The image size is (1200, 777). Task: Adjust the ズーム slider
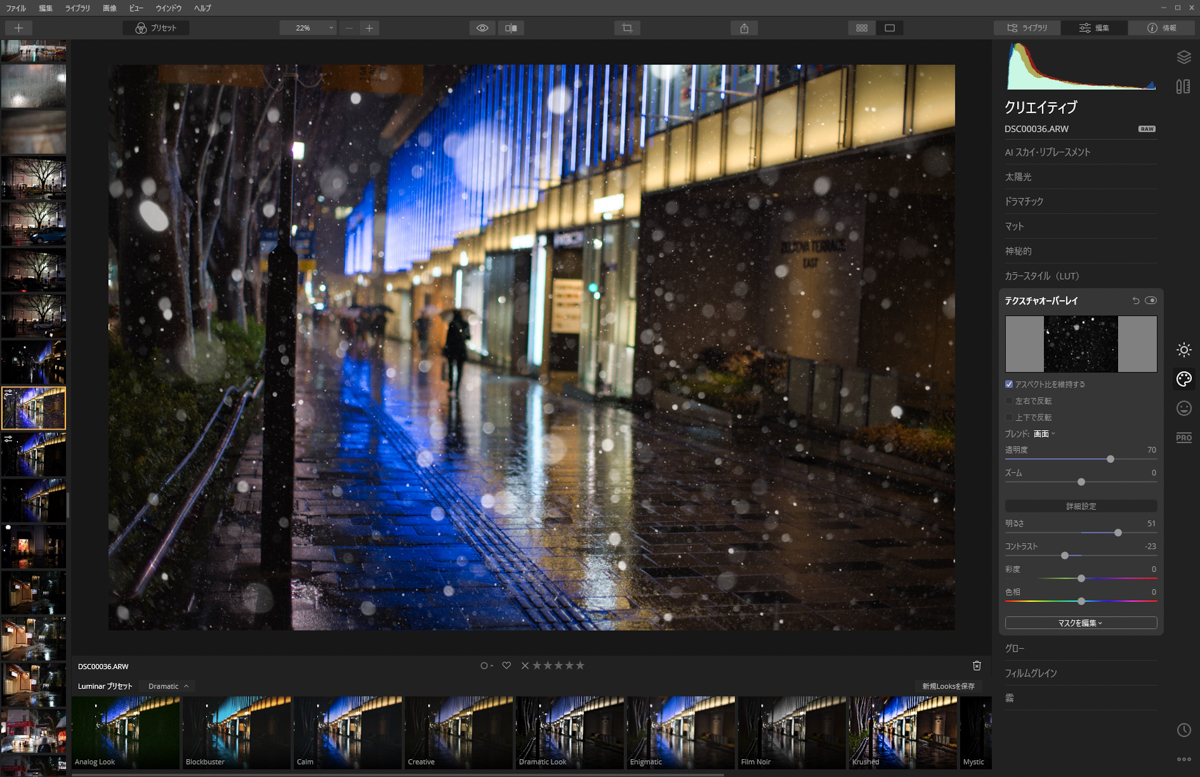(x=1081, y=482)
